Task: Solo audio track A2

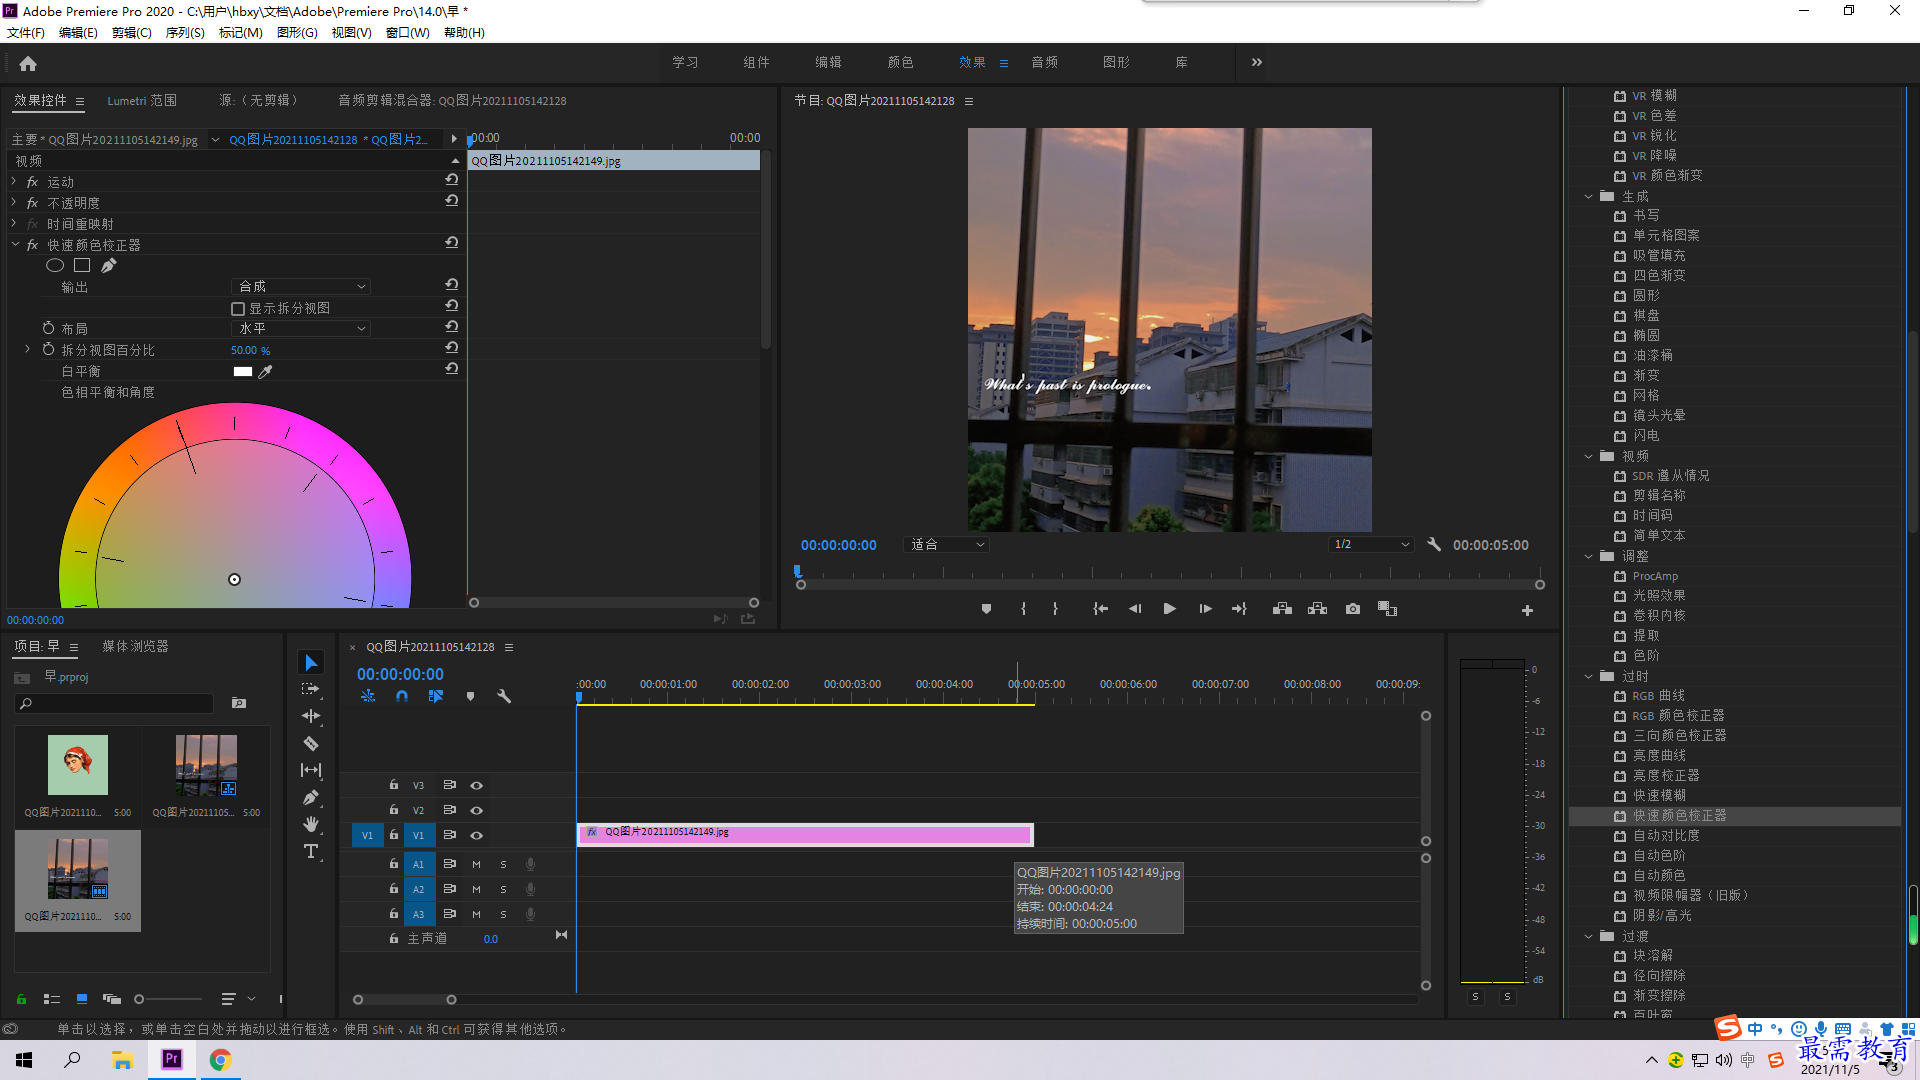Action: click(x=503, y=889)
